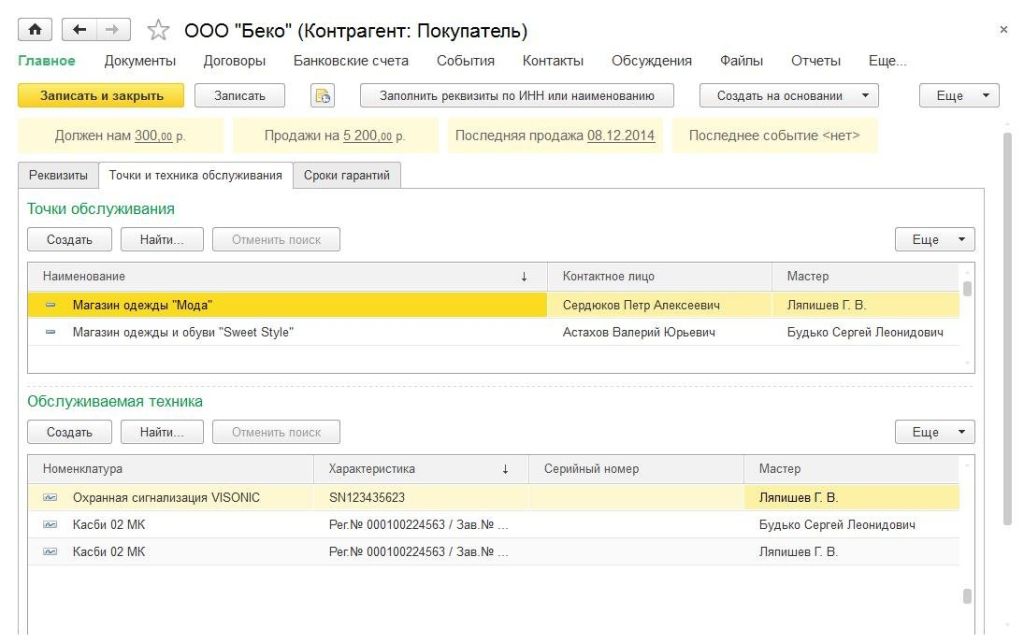The image size is (1024, 643).
Task: Click the Номенклатура column header
Action: pos(170,469)
